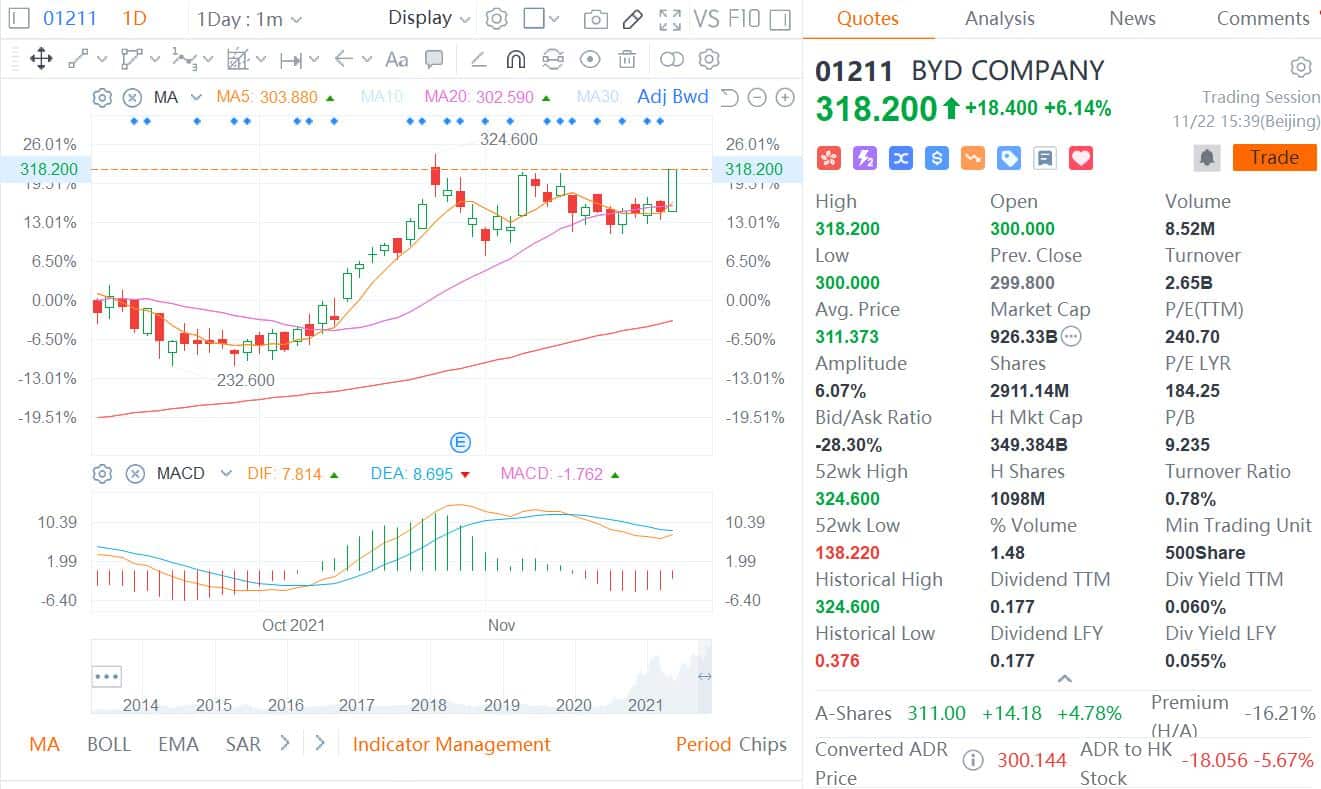This screenshot has width=1321, height=789.
Task: Open the MA indicator dropdown arrow
Action: coord(194,97)
